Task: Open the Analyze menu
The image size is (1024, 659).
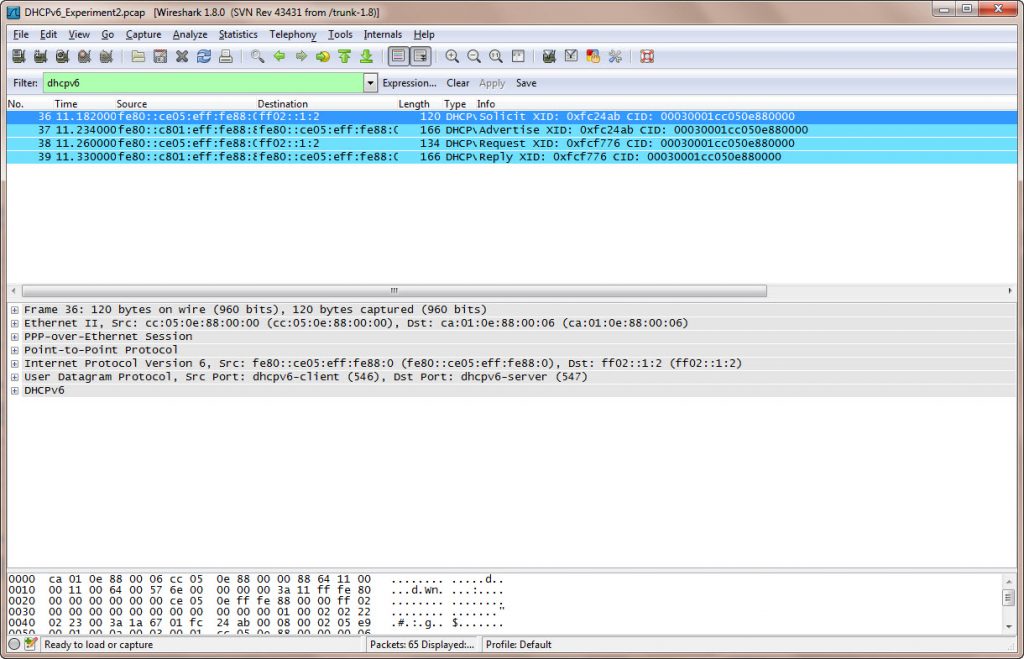Action: (x=190, y=34)
